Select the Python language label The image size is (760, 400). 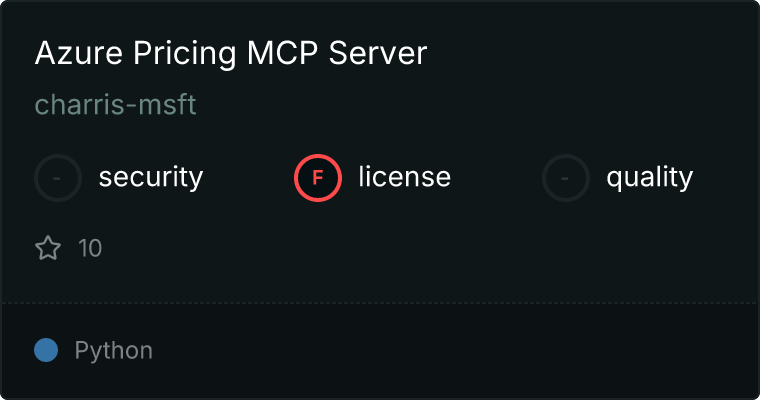point(114,351)
